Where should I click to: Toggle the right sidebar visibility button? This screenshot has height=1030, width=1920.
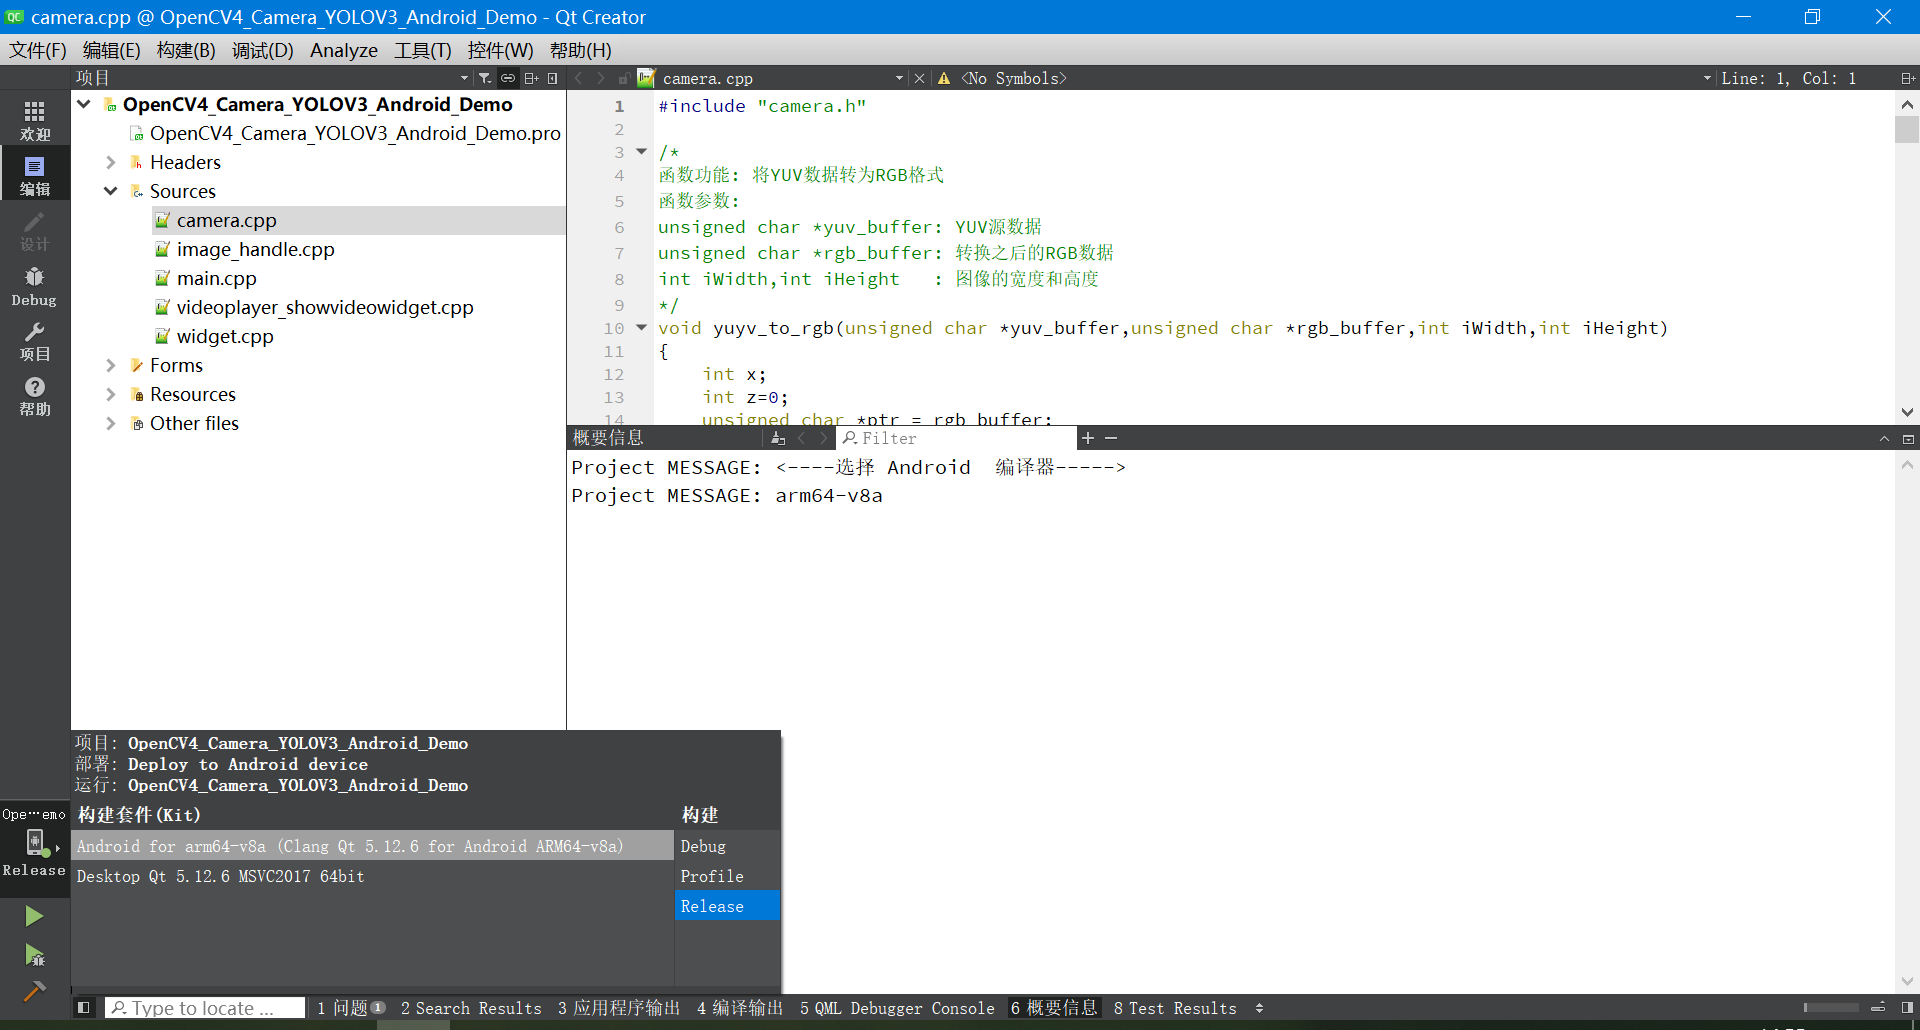pyautogui.click(x=1907, y=1008)
